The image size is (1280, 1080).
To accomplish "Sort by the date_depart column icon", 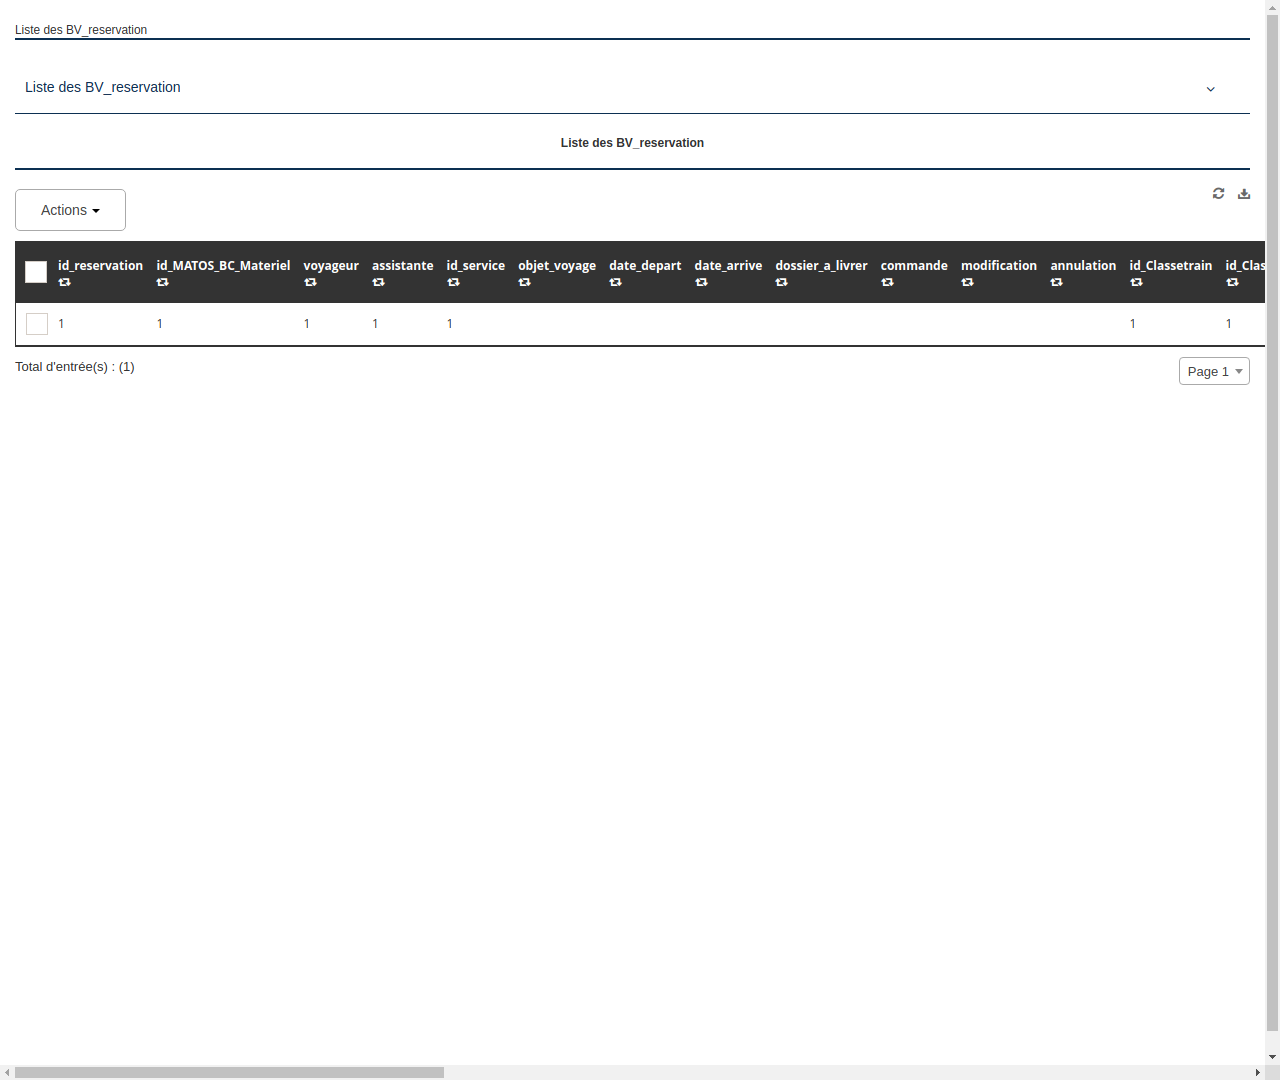I will point(616,283).
